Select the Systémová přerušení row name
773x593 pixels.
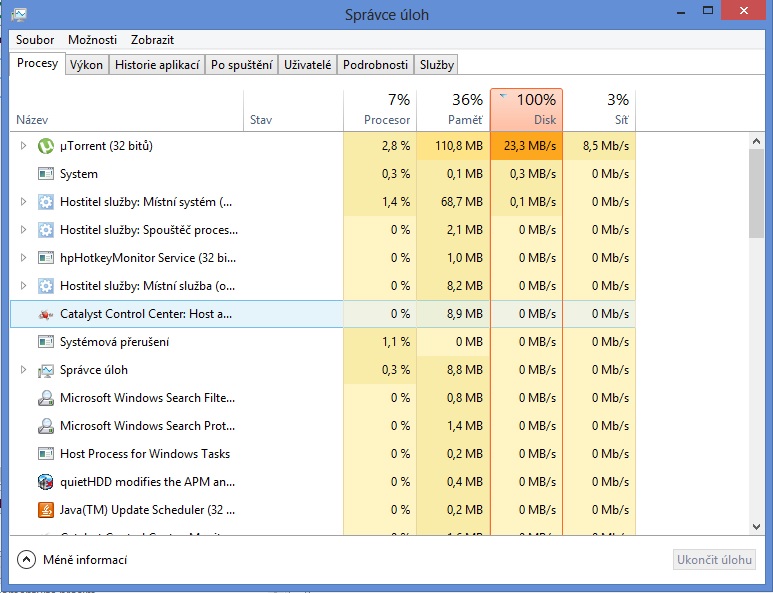114,342
